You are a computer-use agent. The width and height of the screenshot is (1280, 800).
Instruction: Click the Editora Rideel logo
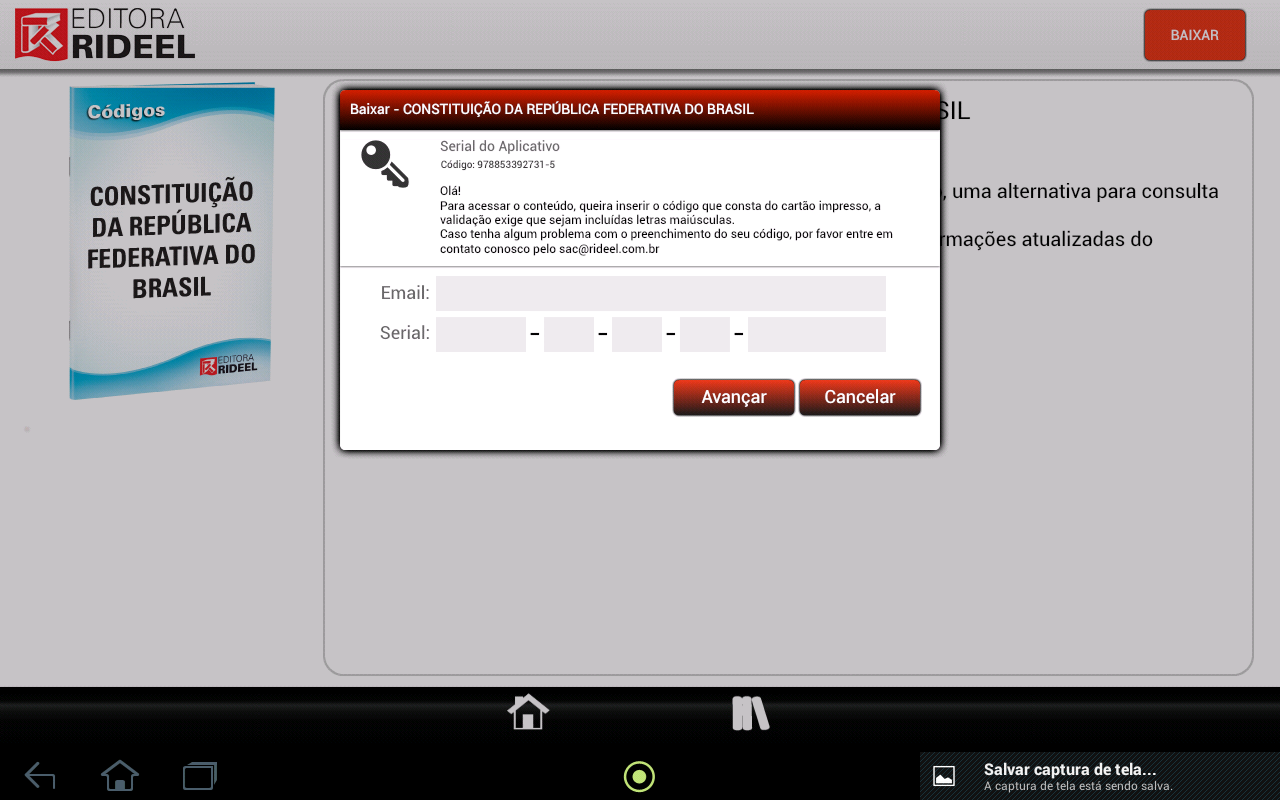[105, 34]
